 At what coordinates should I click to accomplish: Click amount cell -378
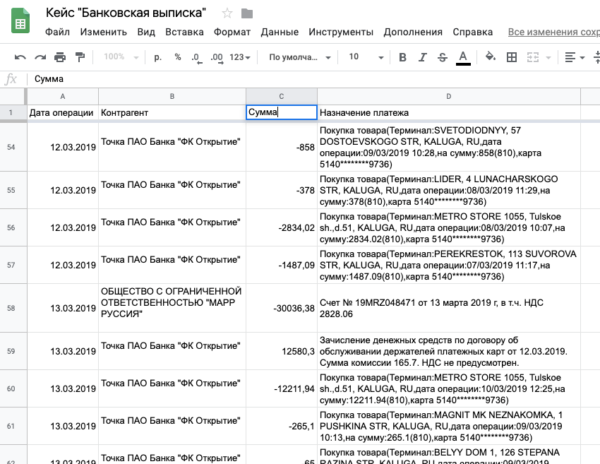point(282,190)
